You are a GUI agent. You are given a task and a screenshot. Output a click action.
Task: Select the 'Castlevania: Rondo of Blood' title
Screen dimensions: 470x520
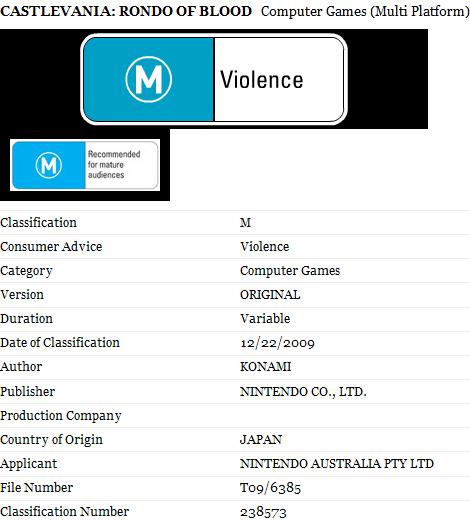(126, 11)
